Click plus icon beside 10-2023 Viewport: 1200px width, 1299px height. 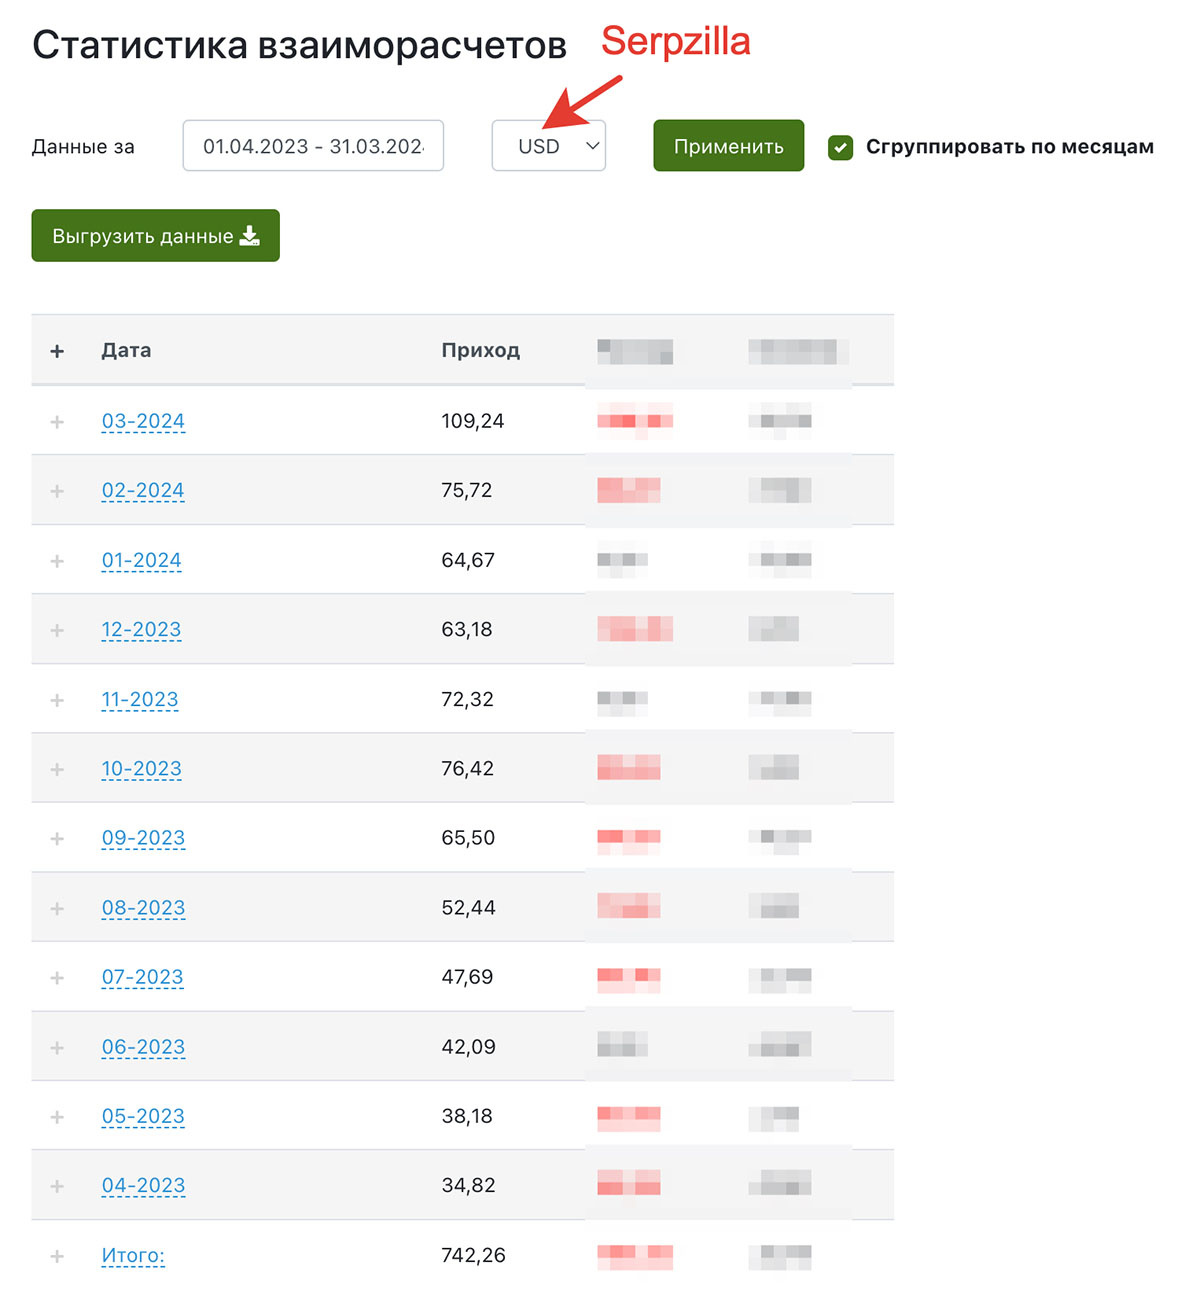[57, 769]
